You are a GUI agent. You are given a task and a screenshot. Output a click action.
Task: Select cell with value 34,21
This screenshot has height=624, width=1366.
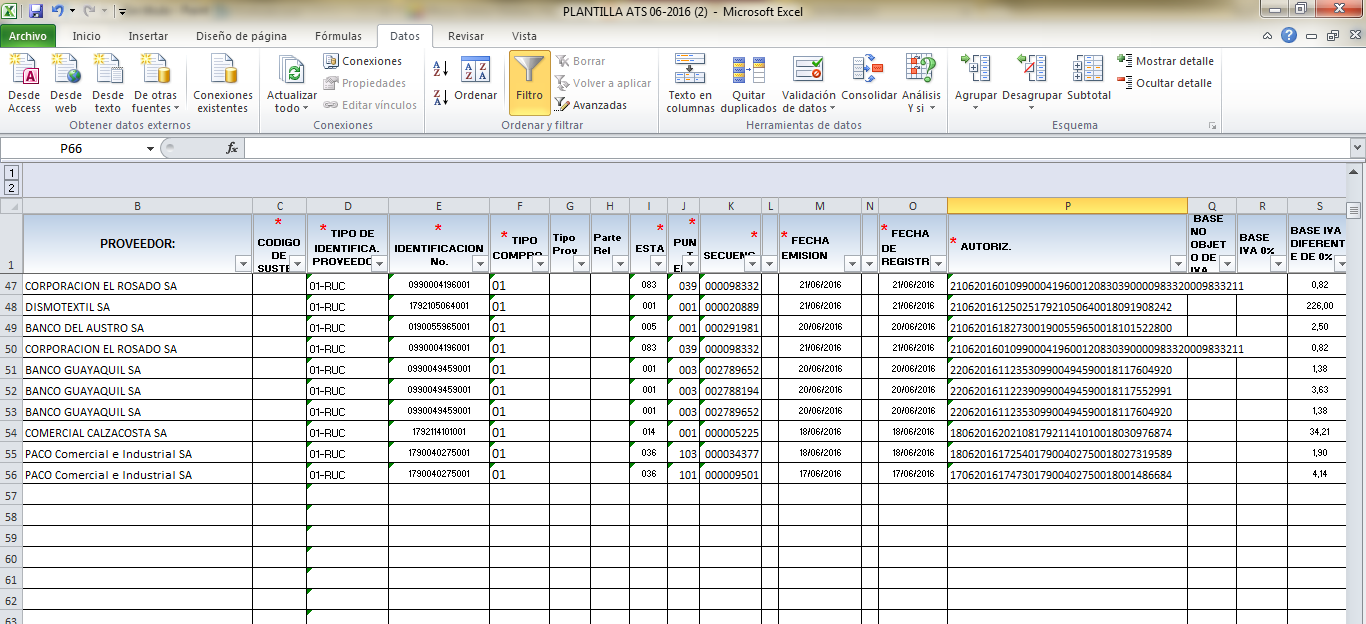click(x=1319, y=432)
